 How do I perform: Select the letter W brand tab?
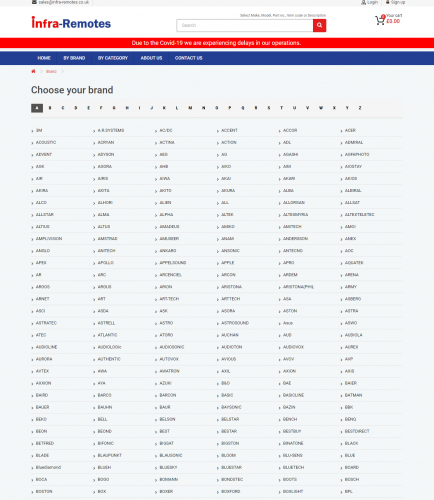tap(321, 108)
